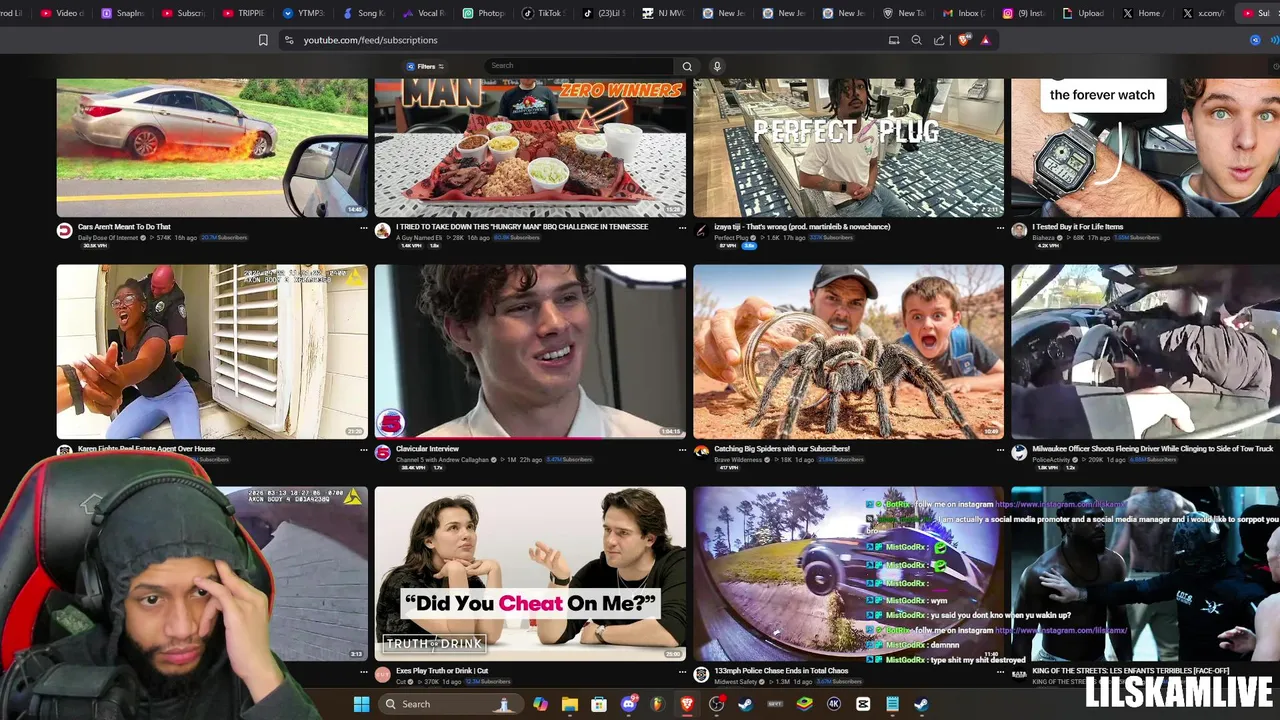Open Midwest Safety channel avatar
This screenshot has height=720, width=1280.
tap(701, 675)
